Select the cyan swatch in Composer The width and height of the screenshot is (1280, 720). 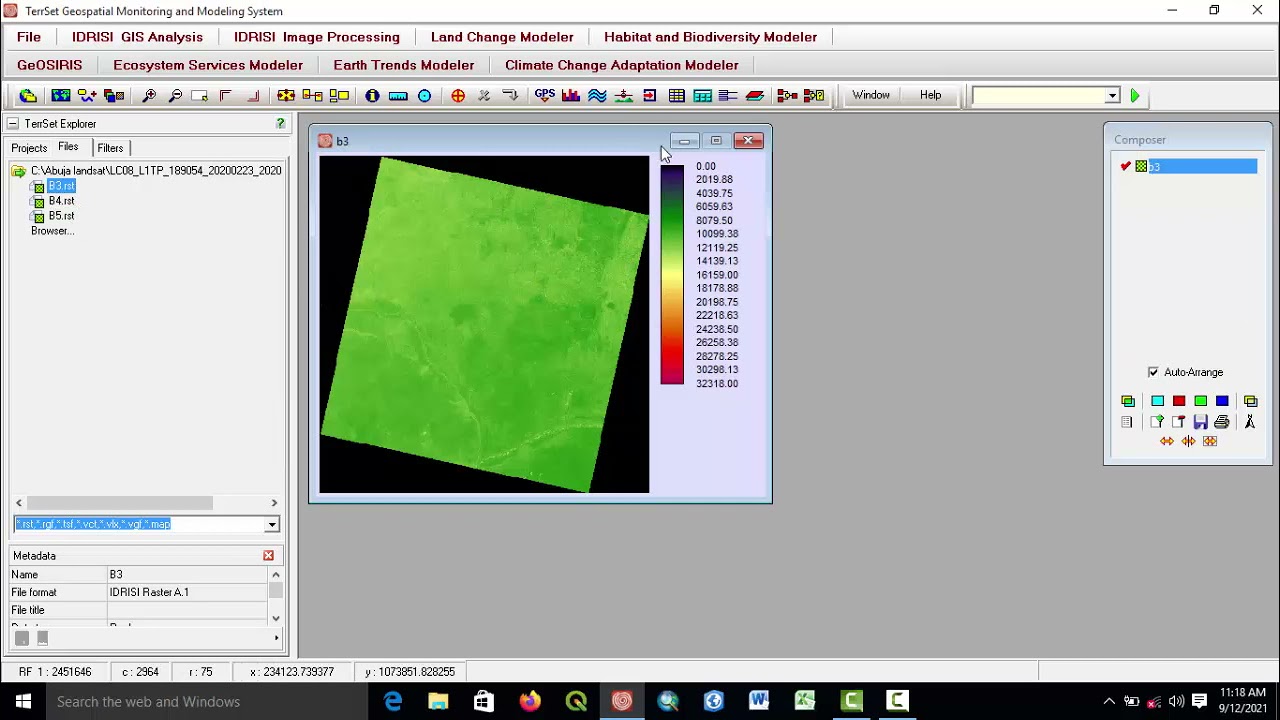click(x=1157, y=401)
